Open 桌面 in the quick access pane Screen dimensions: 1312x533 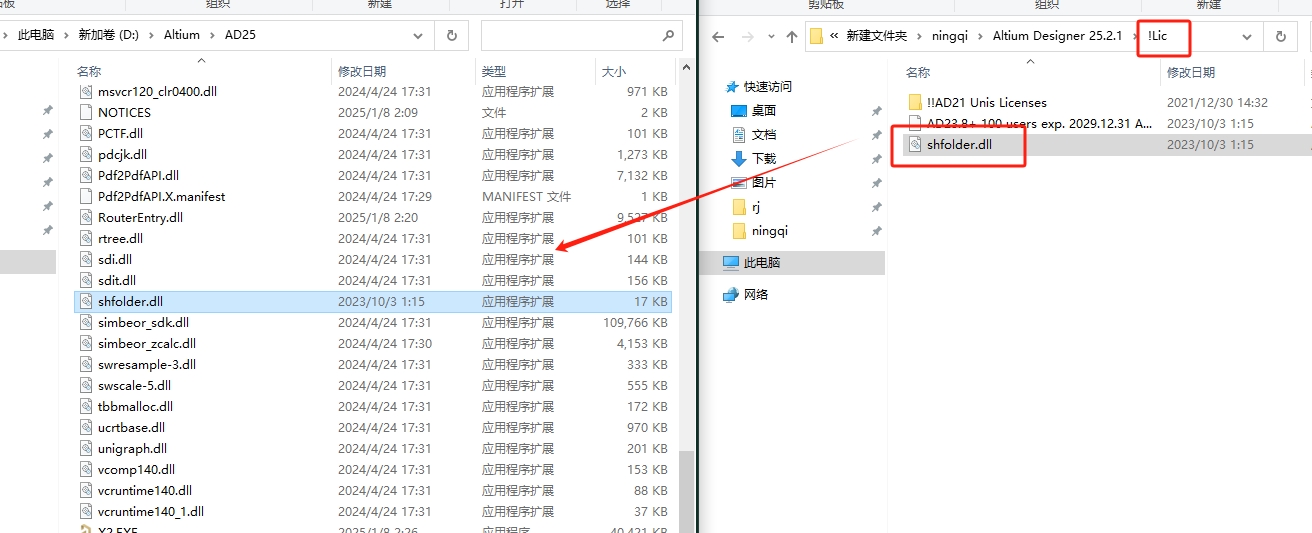click(763, 111)
